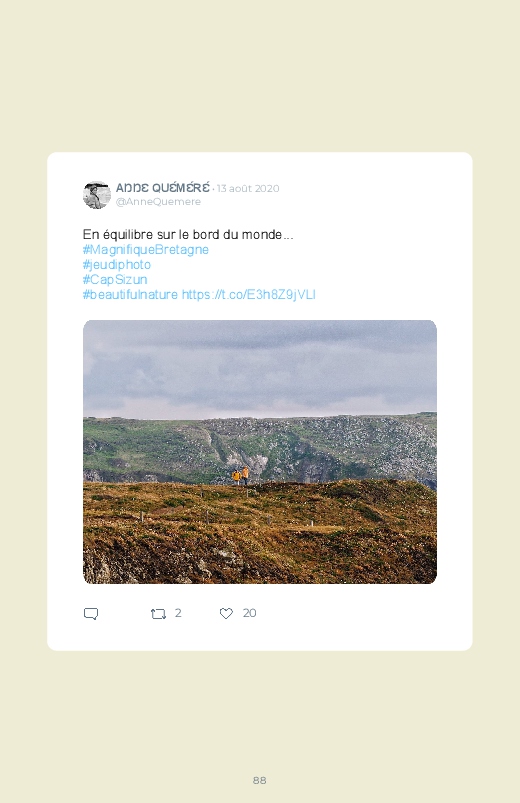Click the 13 août 2020 date
Image resolution: width=520 pixels, height=803 pixels.
248,188
